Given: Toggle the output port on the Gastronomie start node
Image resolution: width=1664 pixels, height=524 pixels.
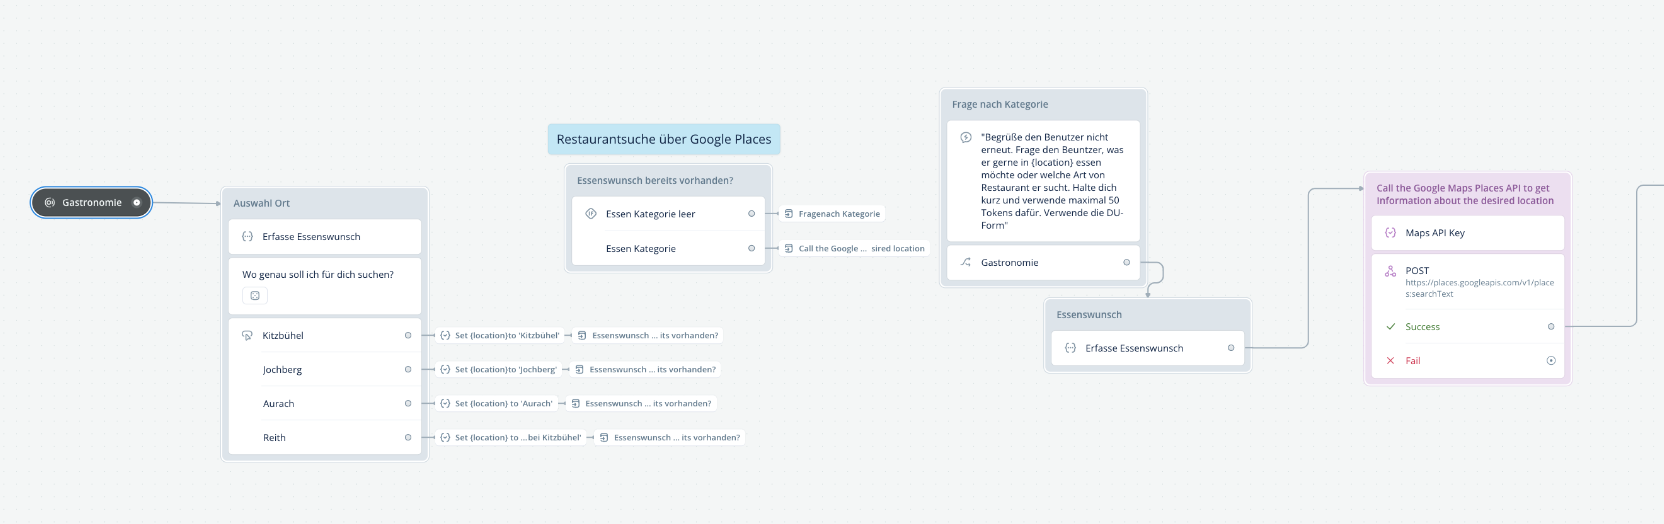Looking at the screenshot, I should click(137, 203).
